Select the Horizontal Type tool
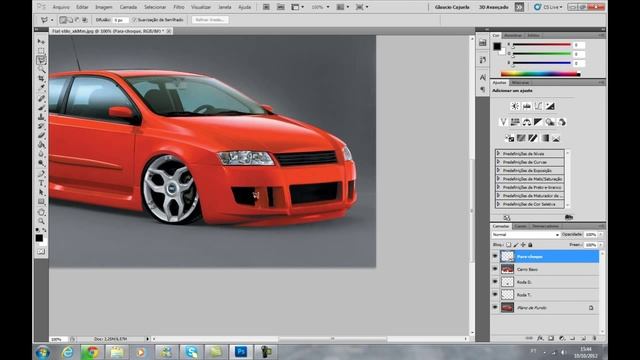The height and width of the screenshot is (360, 640). coord(41,183)
